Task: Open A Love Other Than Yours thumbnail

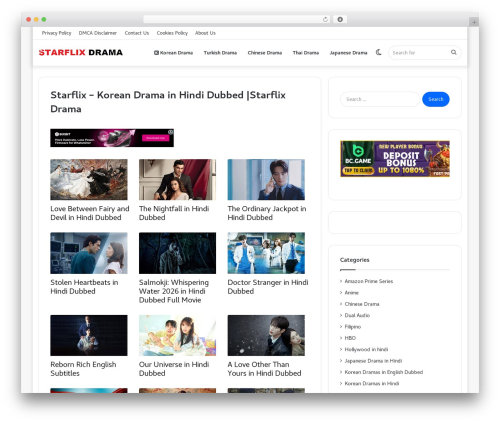Action: 266,335
